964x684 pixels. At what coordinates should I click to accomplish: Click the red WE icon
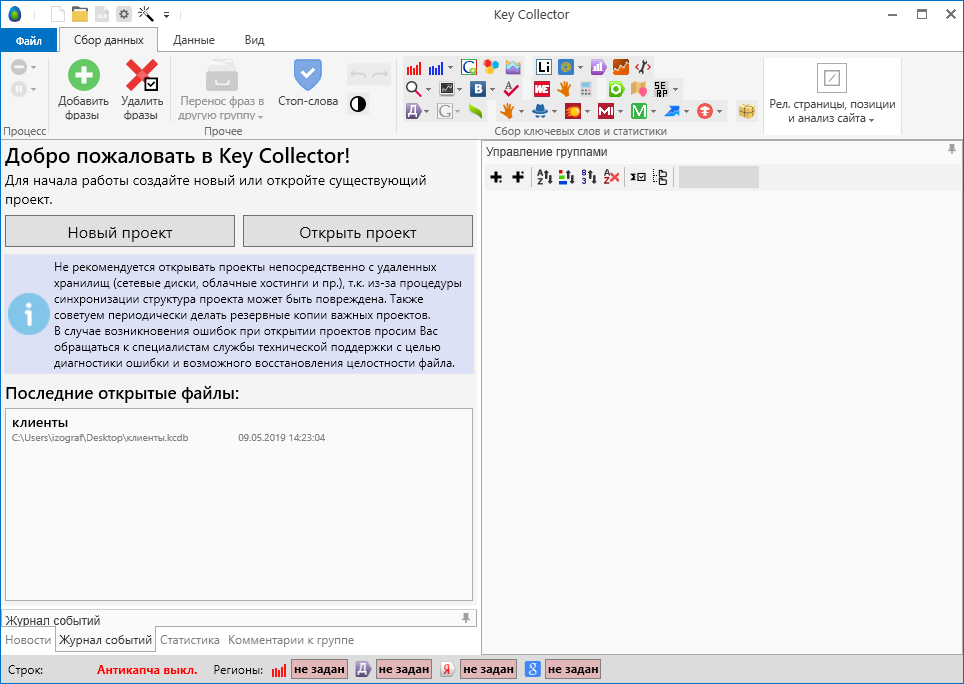[x=542, y=89]
